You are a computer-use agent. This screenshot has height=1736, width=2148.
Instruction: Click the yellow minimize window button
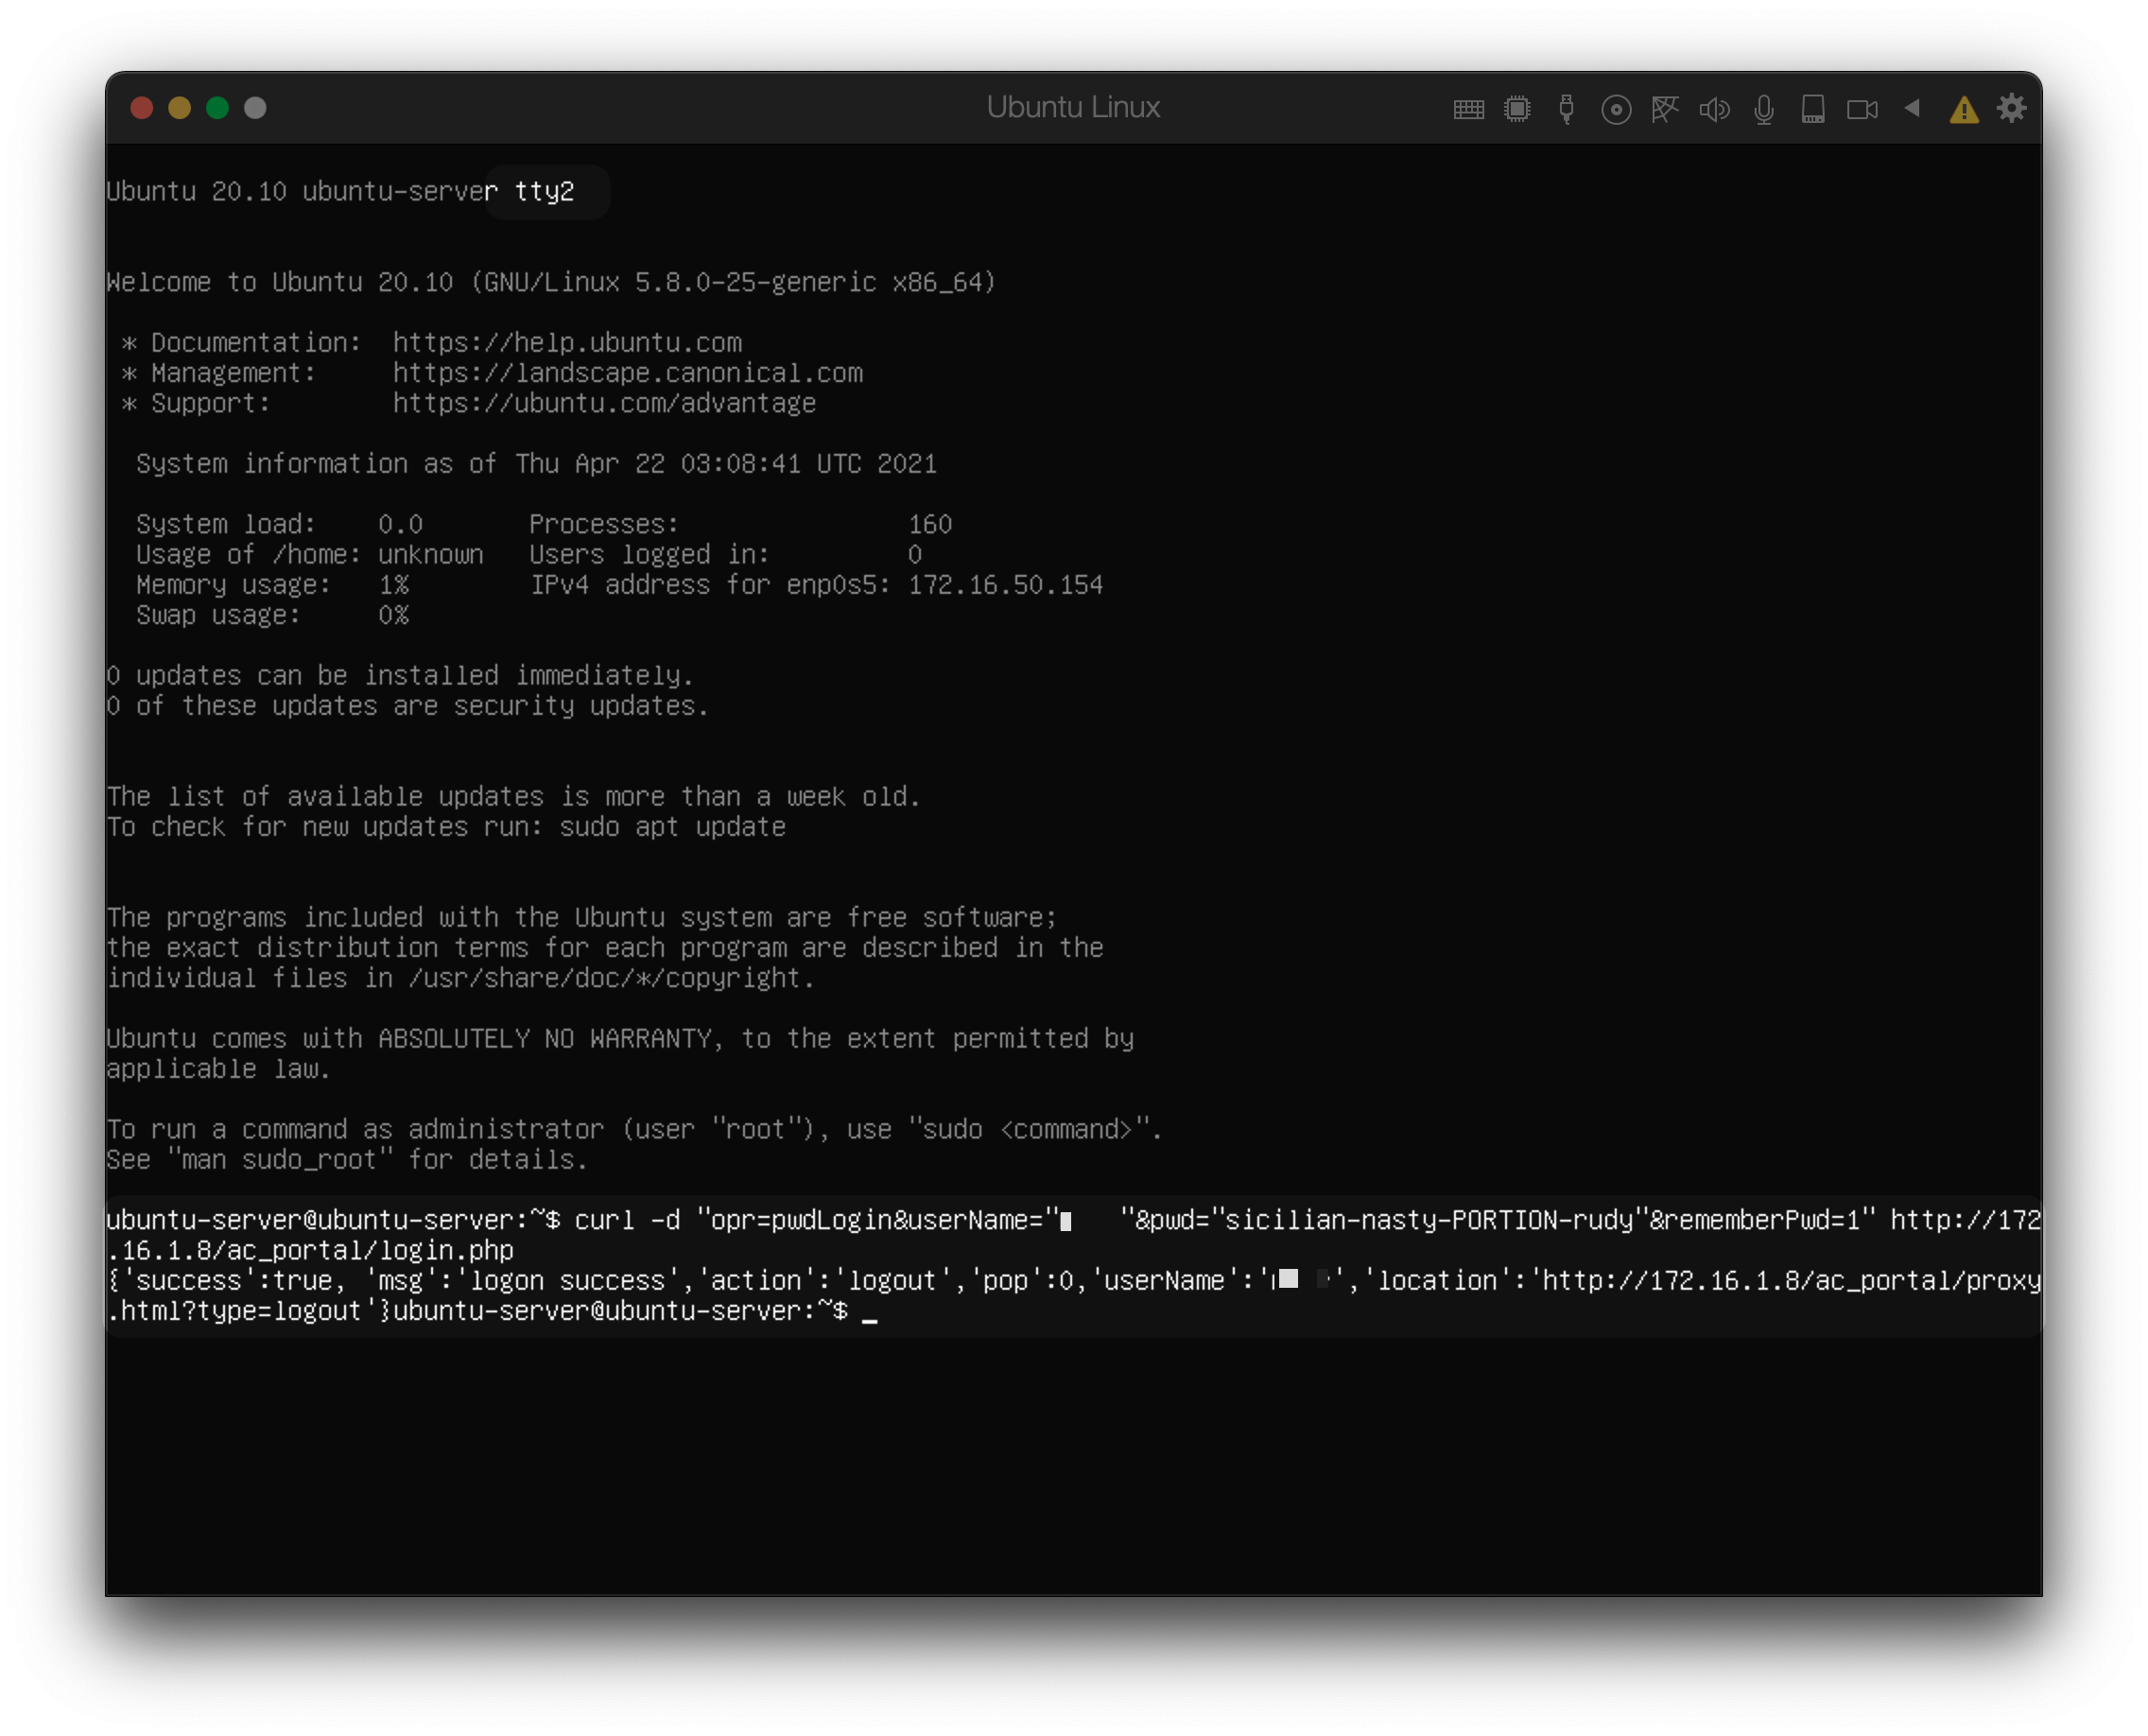(x=179, y=108)
